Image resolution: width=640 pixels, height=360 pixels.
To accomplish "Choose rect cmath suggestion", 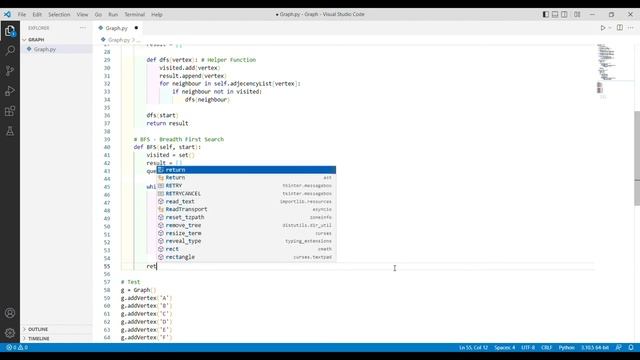I will pos(246,249).
